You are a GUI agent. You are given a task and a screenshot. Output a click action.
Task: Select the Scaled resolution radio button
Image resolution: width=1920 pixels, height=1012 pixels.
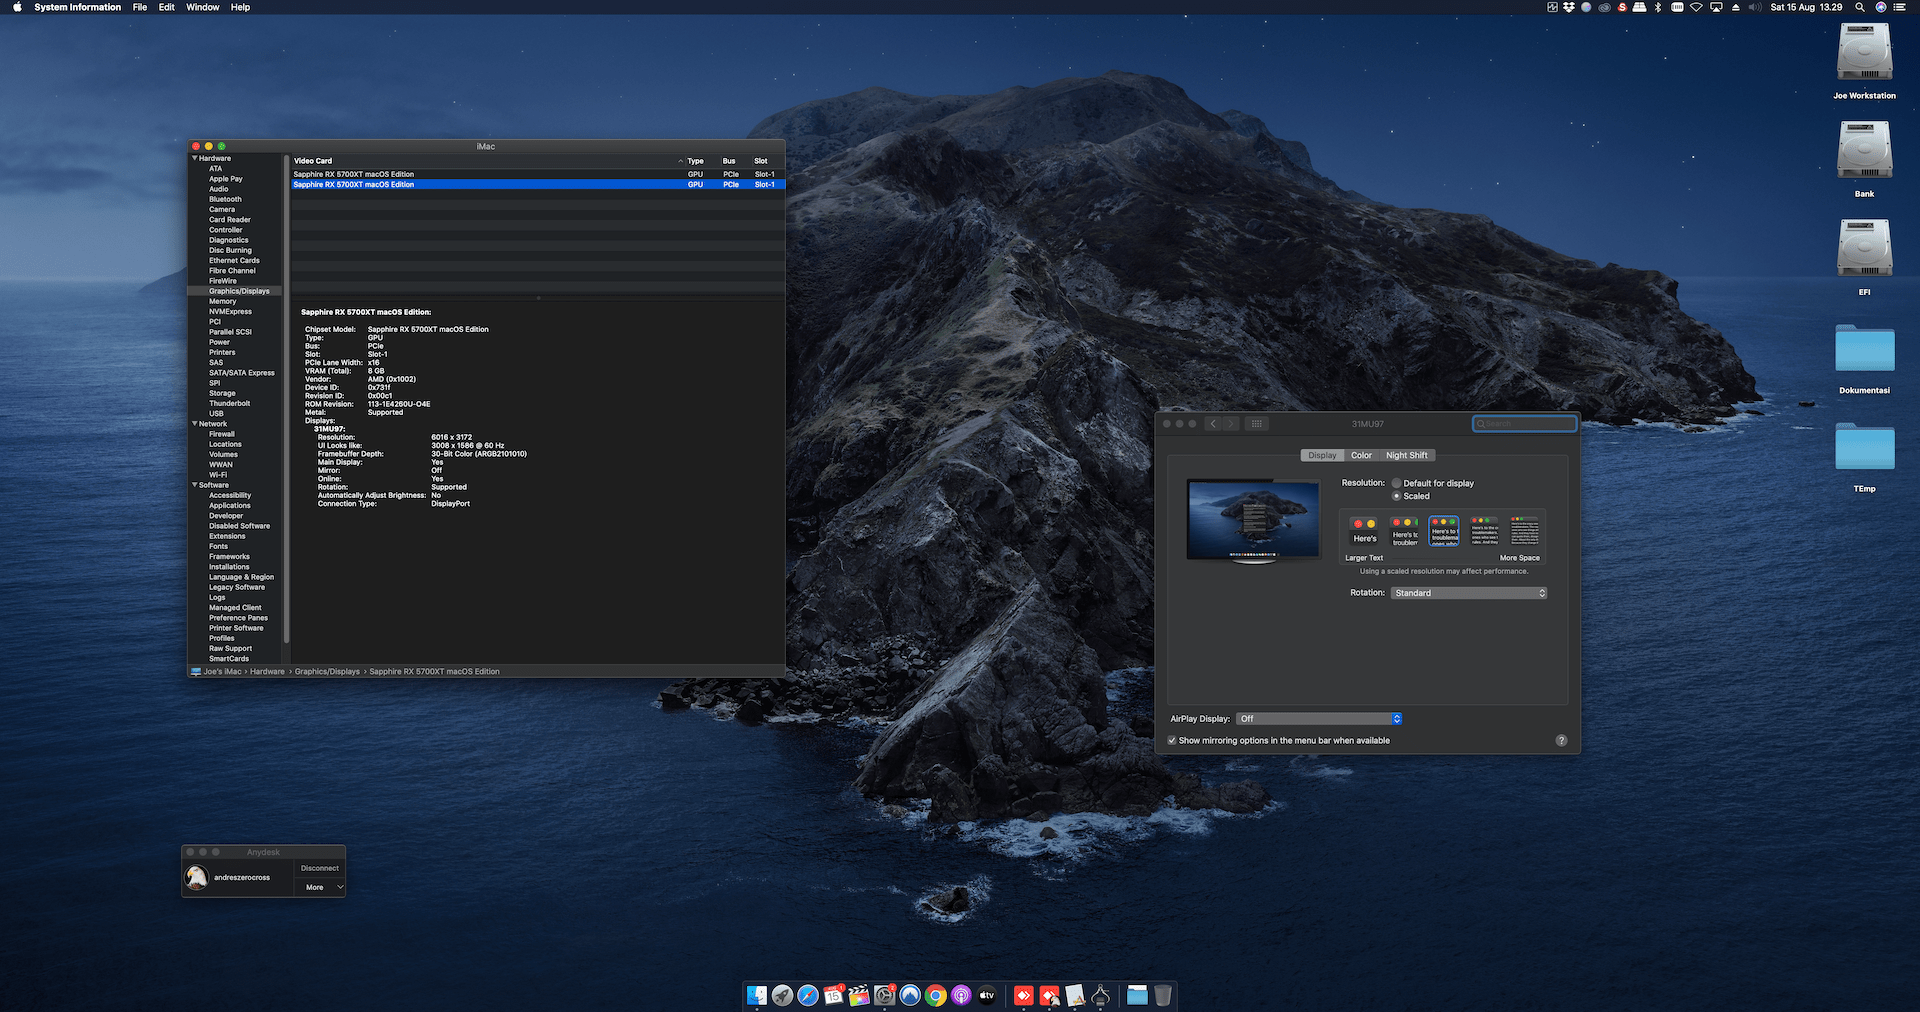pyautogui.click(x=1396, y=496)
